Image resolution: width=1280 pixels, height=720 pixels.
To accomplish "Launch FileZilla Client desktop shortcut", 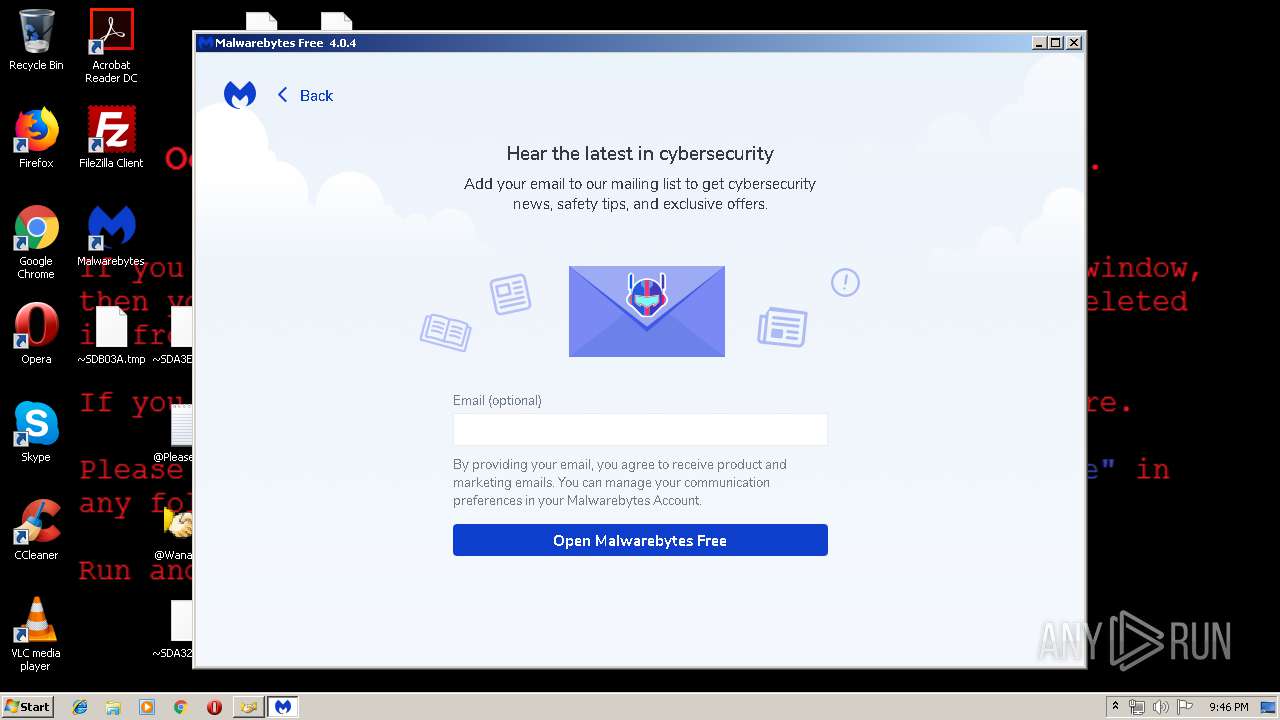I will click(111, 138).
